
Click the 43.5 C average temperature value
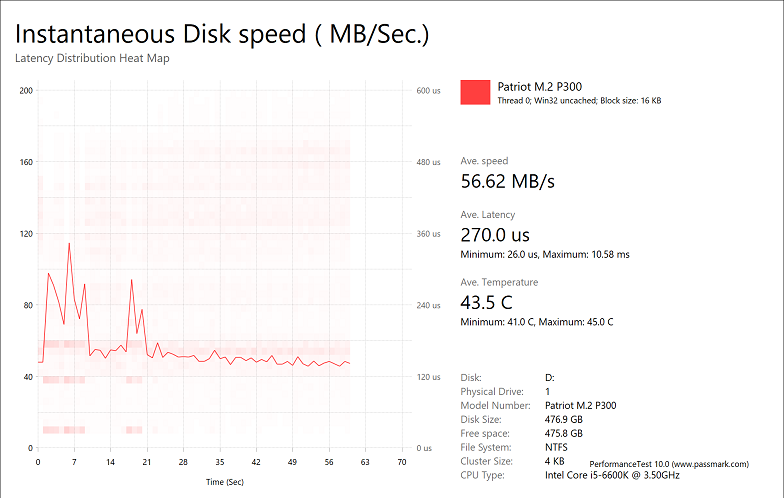(x=485, y=303)
